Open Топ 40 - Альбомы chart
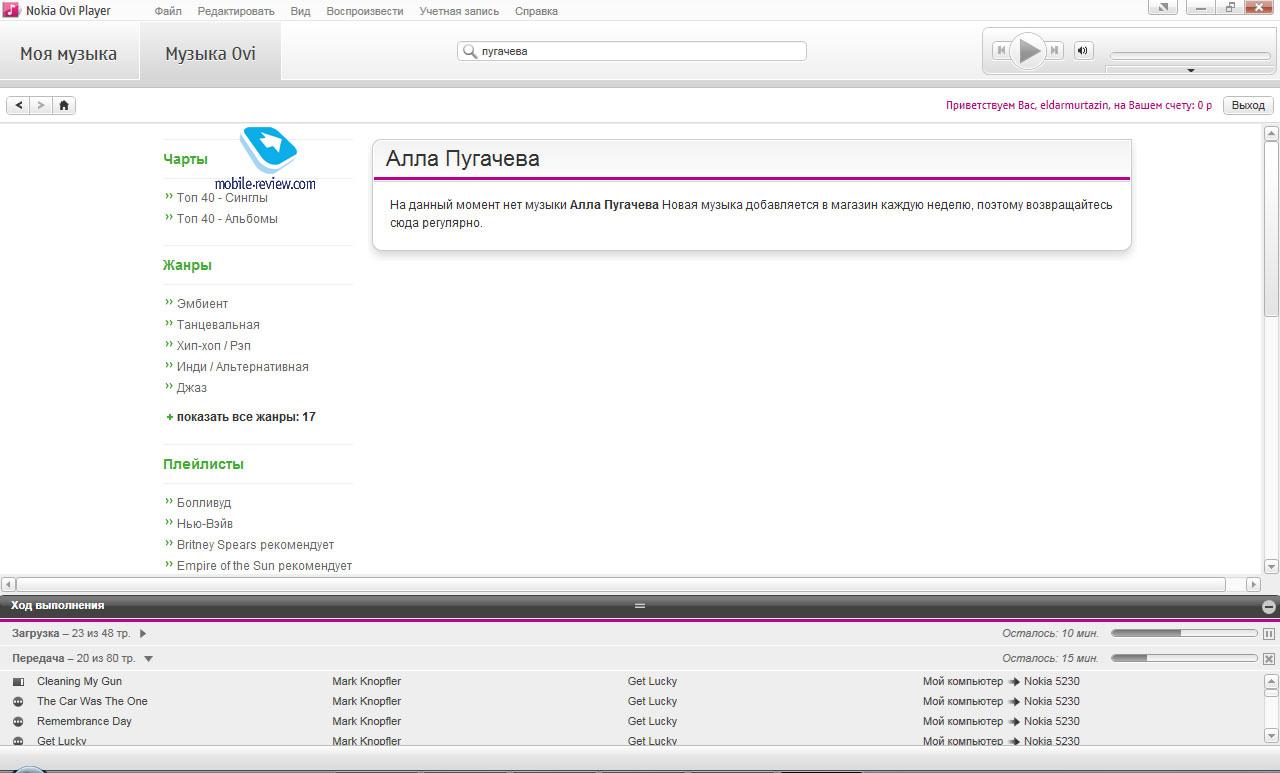1280x773 pixels. coord(227,218)
